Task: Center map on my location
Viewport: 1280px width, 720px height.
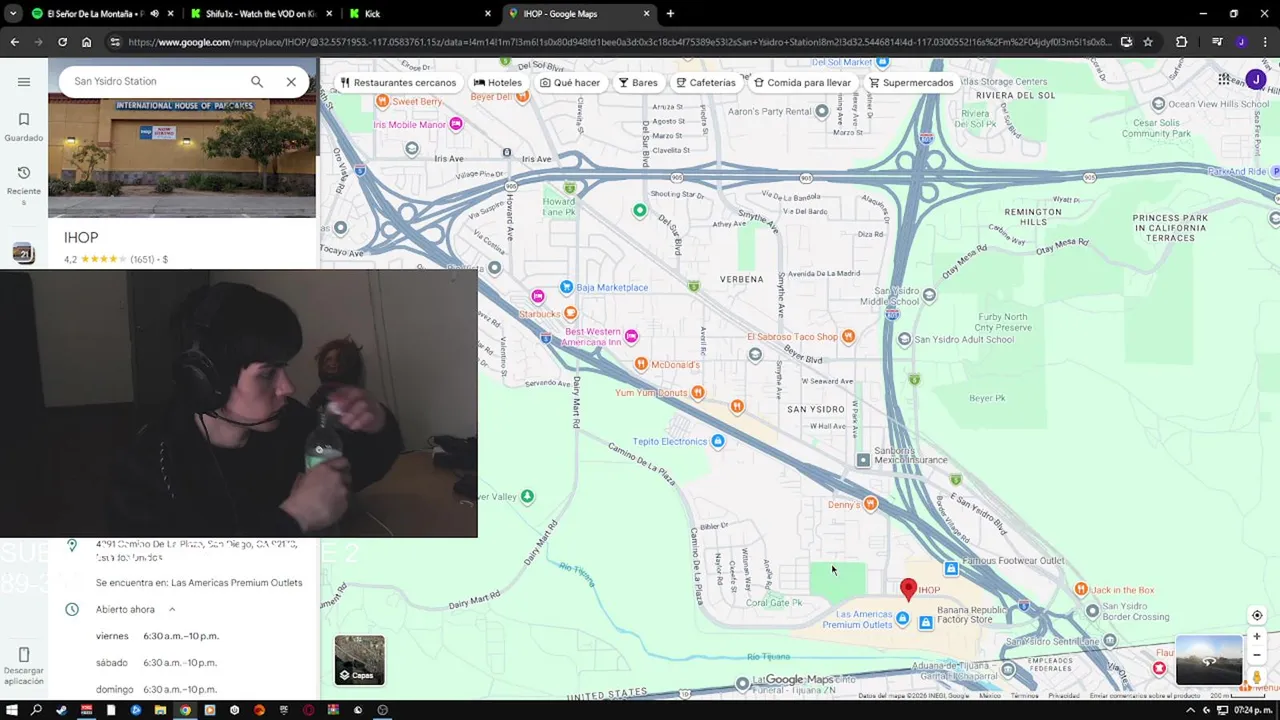Action: tap(1257, 615)
